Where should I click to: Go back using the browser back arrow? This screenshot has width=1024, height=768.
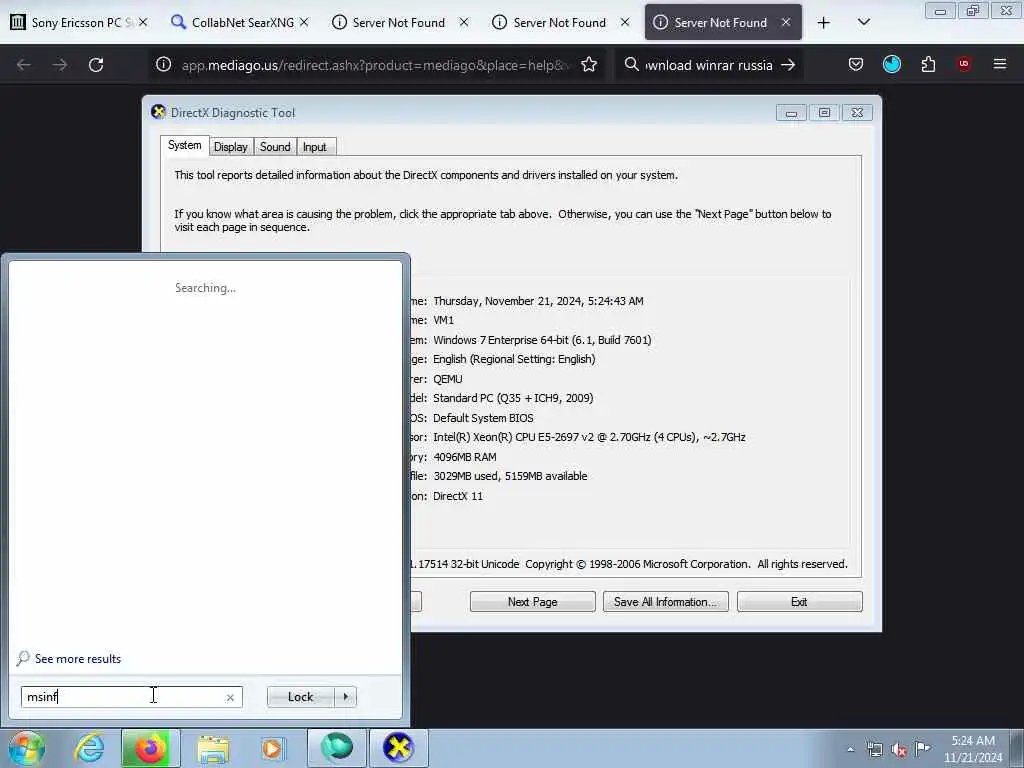point(24,65)
